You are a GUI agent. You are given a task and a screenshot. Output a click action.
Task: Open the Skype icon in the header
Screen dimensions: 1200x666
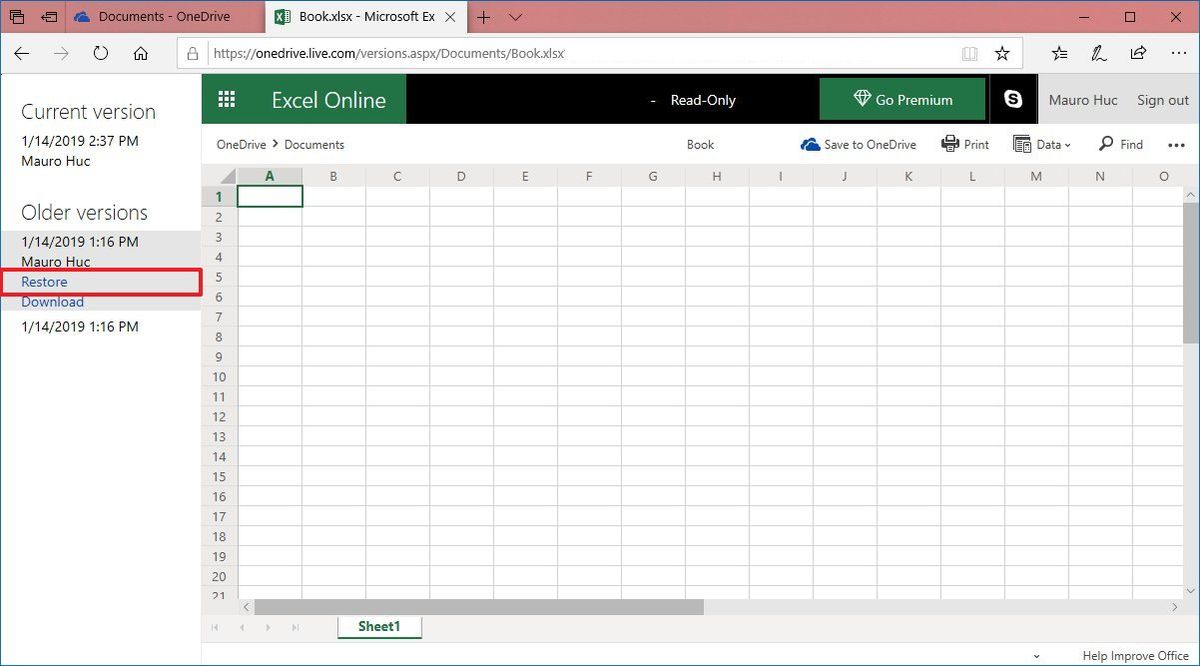point(1014,99)
